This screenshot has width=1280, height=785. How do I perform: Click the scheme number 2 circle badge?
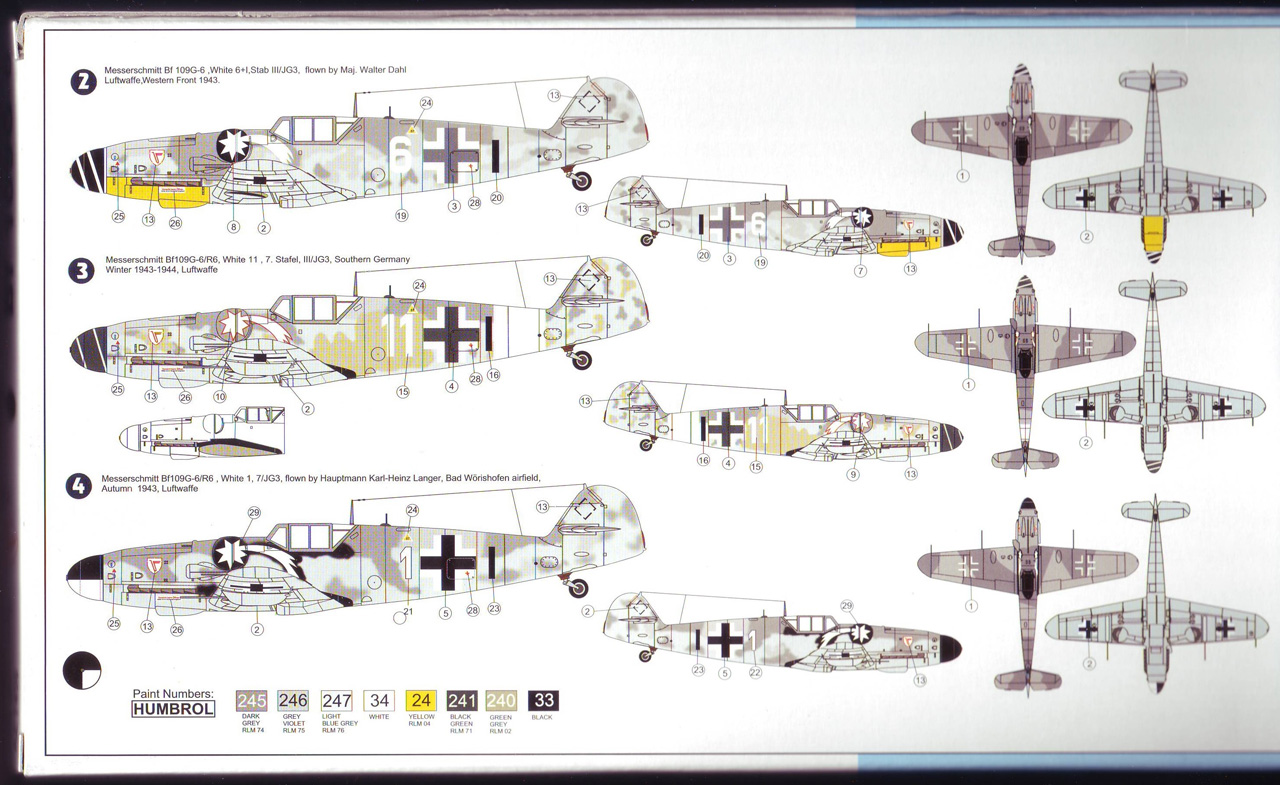84,82
